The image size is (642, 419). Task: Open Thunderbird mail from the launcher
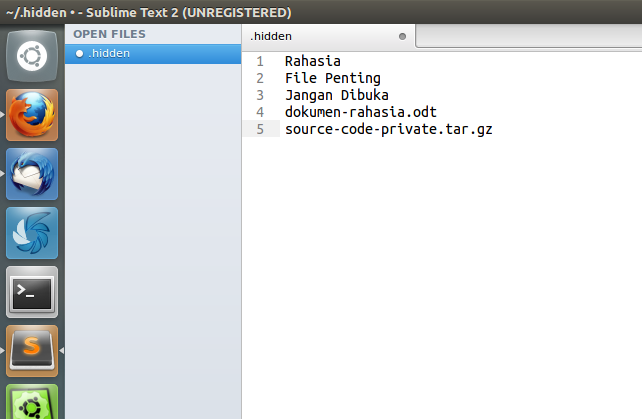pos(32,173)
